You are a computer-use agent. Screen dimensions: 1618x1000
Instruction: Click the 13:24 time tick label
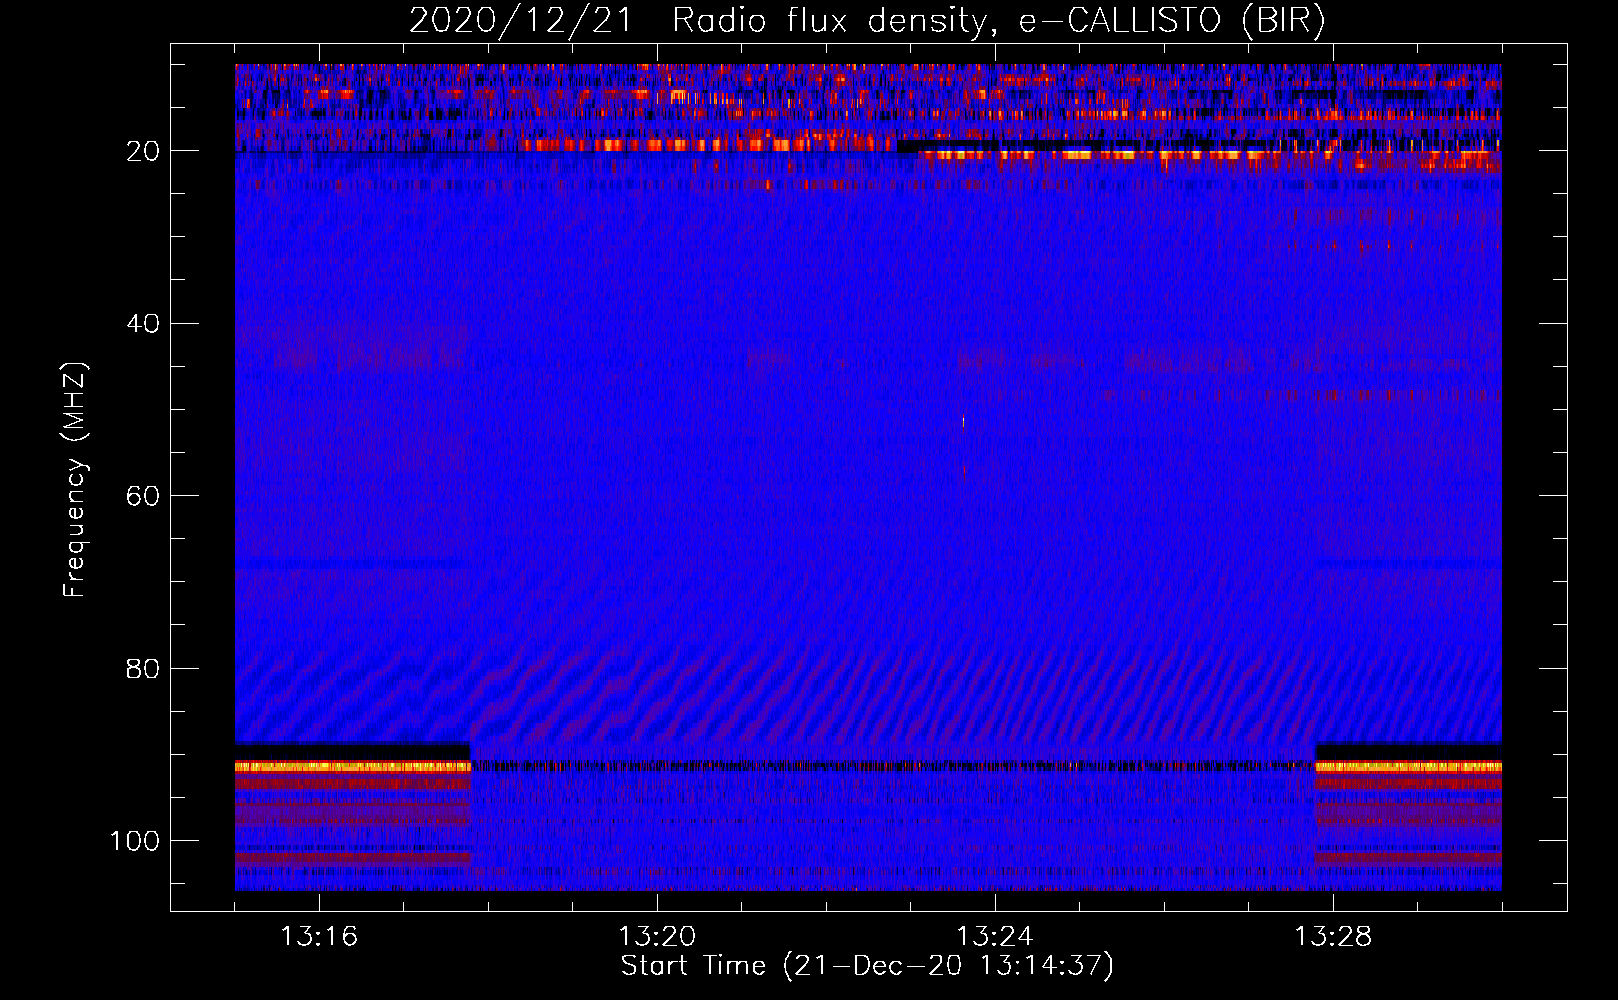[x=995, y=937]
